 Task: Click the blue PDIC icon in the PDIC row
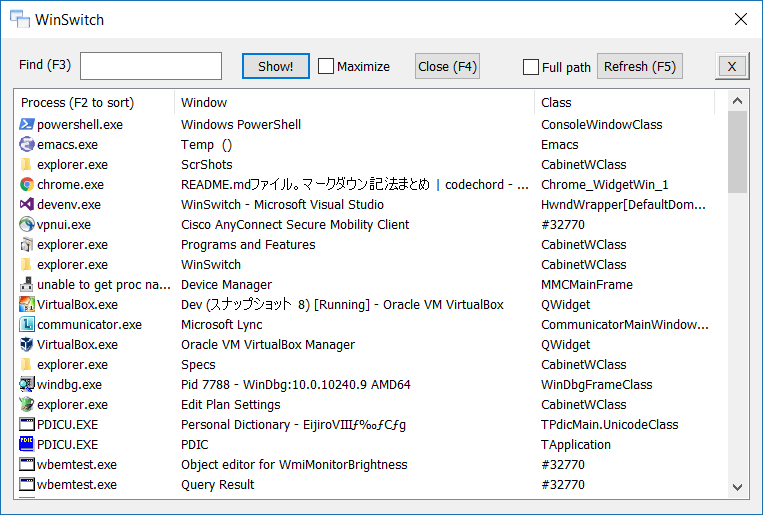pyautogui.click(x=27, y=444)
